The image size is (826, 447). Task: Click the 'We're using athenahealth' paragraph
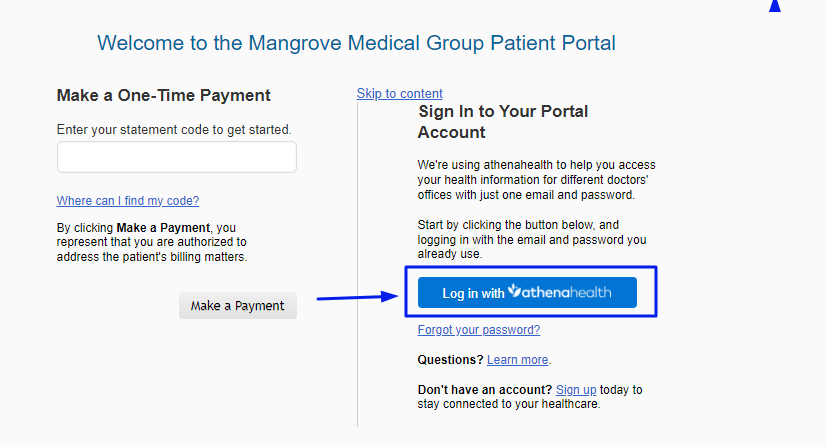tap(537, 180)
